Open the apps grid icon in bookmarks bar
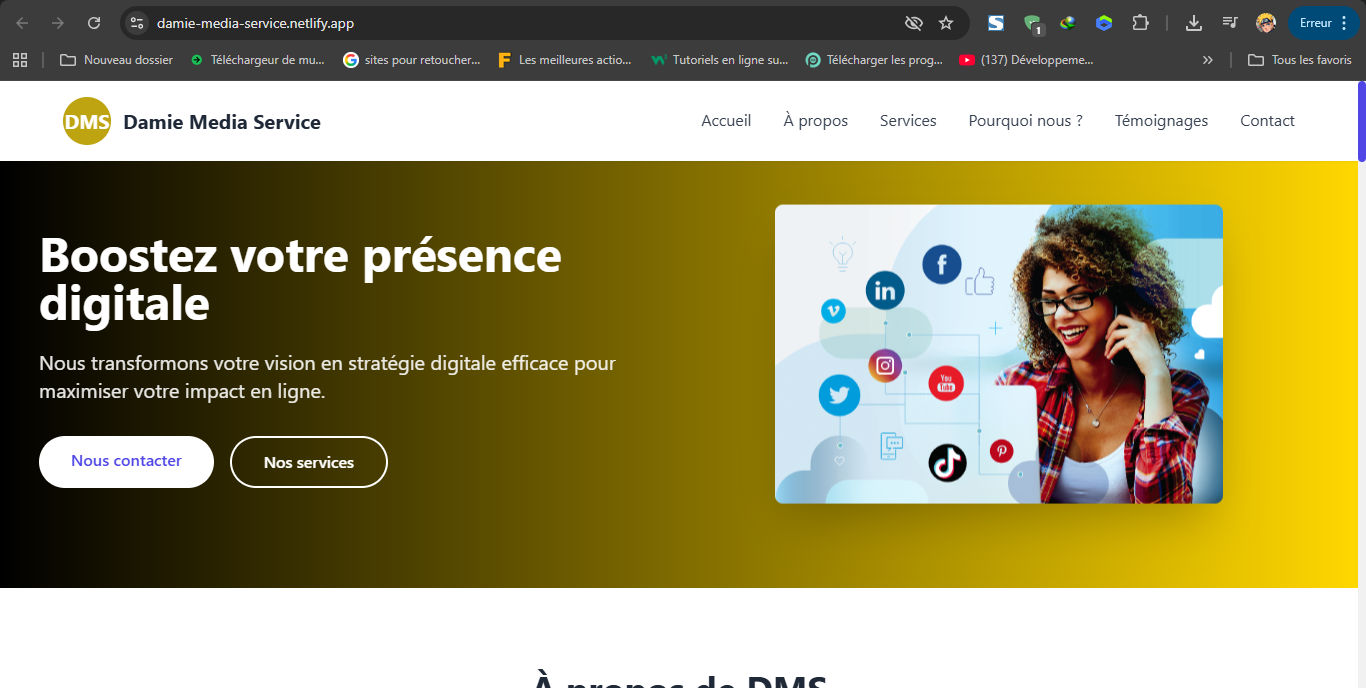Image resolution: width=1366 pixels, height=688 pixels. point(20,60)
